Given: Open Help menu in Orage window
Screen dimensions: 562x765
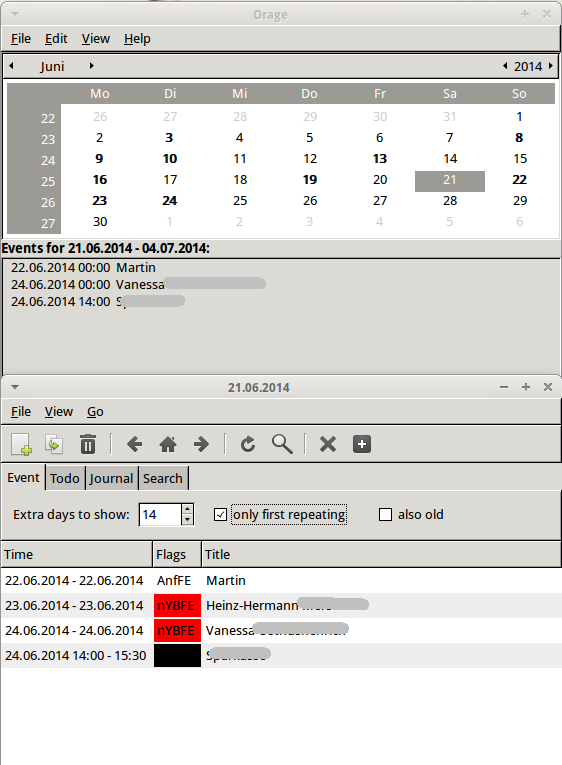Looking at the screenshot, I should click(137, 39).
